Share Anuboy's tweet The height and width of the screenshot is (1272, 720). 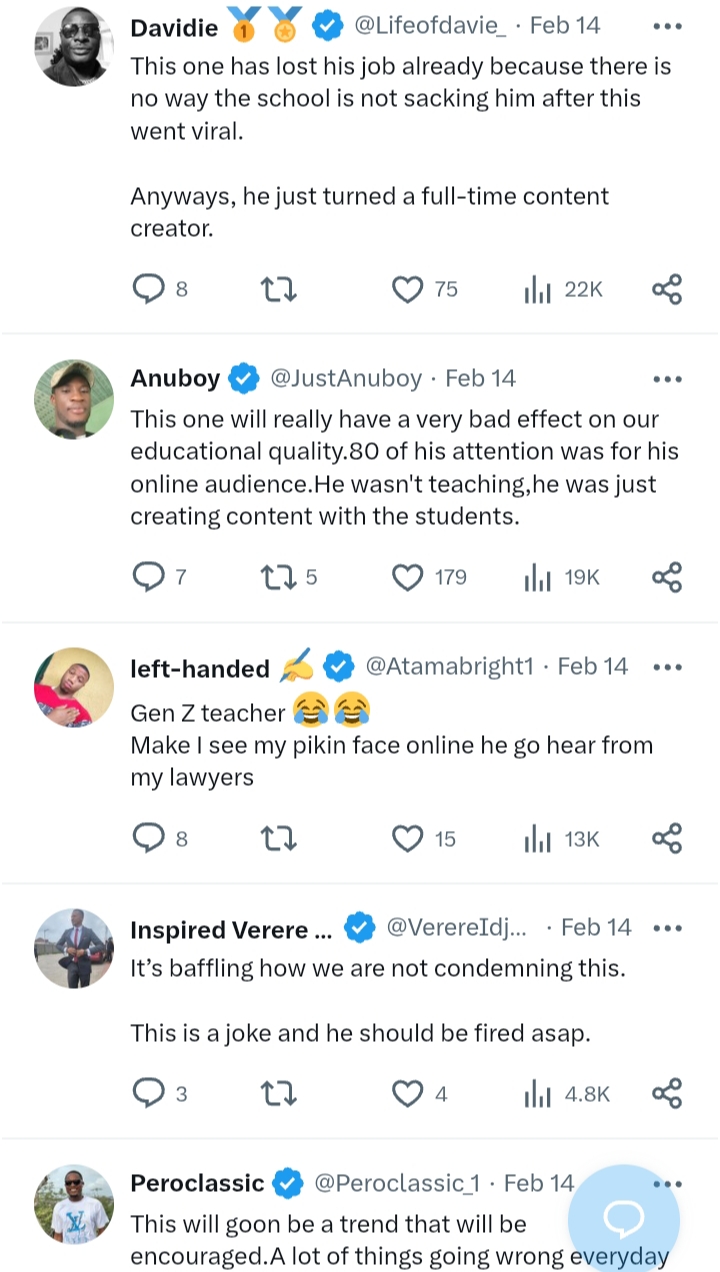(x=667, y=577)
